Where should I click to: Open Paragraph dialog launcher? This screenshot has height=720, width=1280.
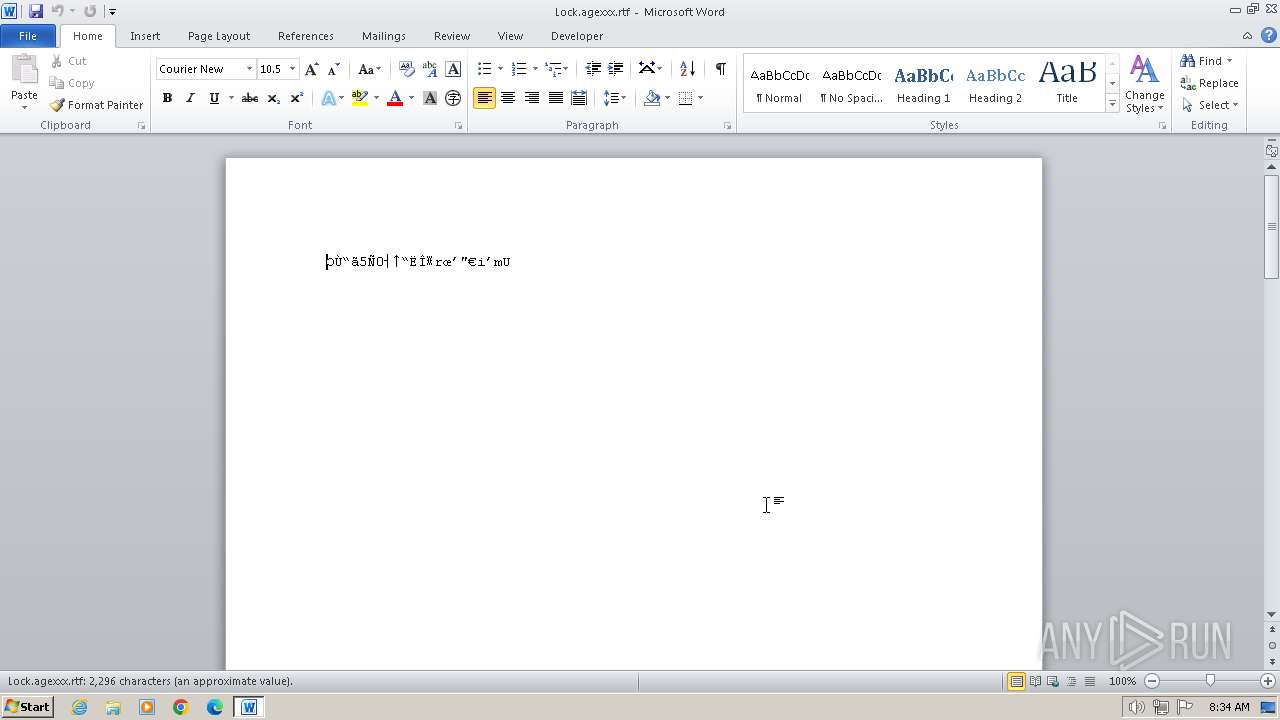click(727, 126)
